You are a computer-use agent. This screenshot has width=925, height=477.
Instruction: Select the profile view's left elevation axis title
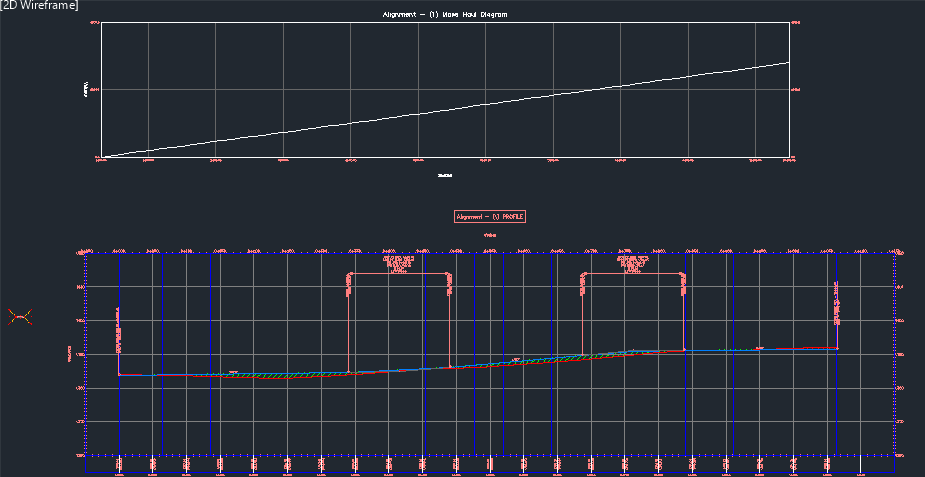click(x=70, y=355)
